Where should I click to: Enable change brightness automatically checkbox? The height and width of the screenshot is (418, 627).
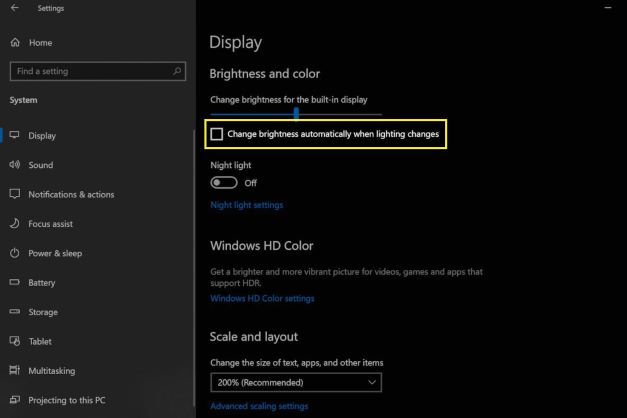217,134
